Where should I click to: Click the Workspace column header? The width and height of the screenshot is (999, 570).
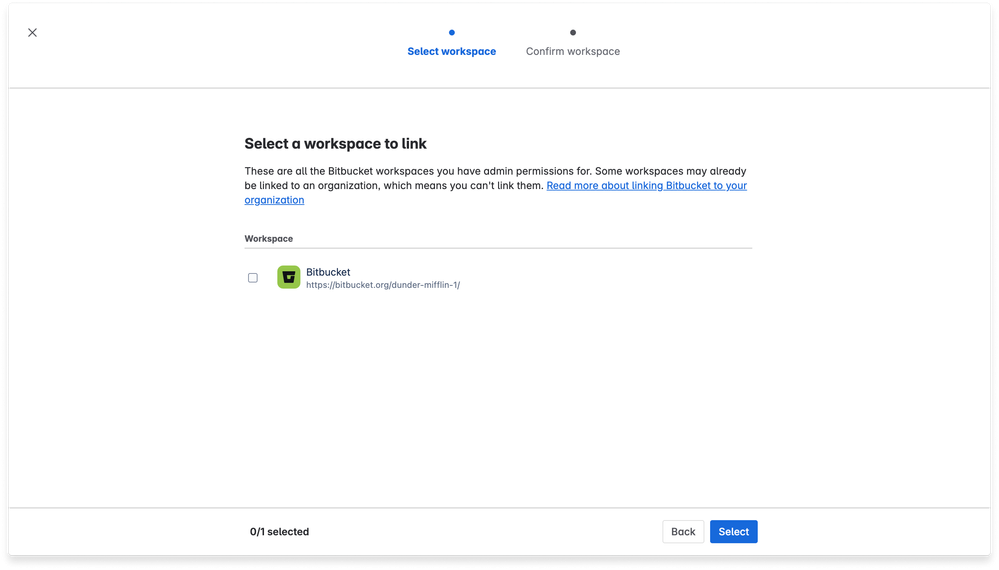pyautogui.click(x=269, y=239)
